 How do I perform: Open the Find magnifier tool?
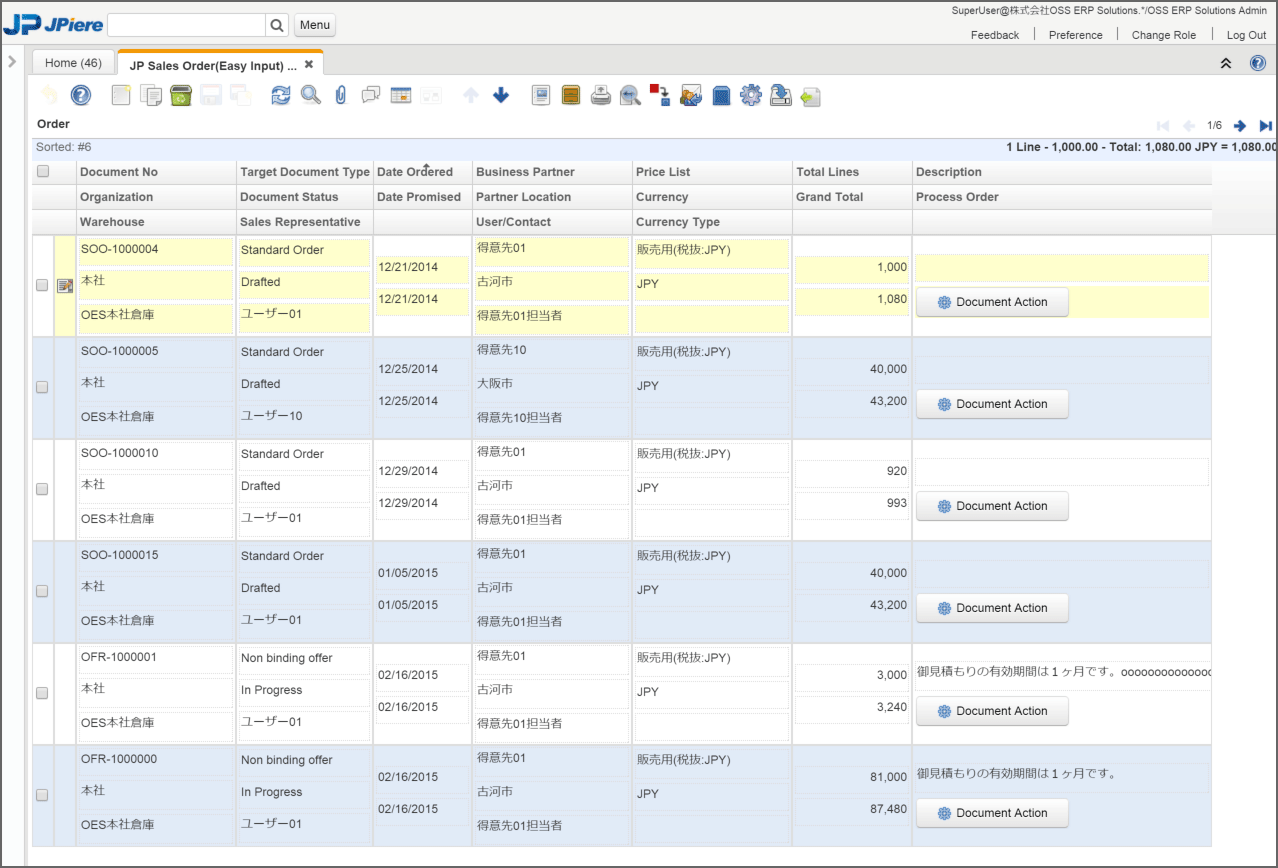coord(311,95)
